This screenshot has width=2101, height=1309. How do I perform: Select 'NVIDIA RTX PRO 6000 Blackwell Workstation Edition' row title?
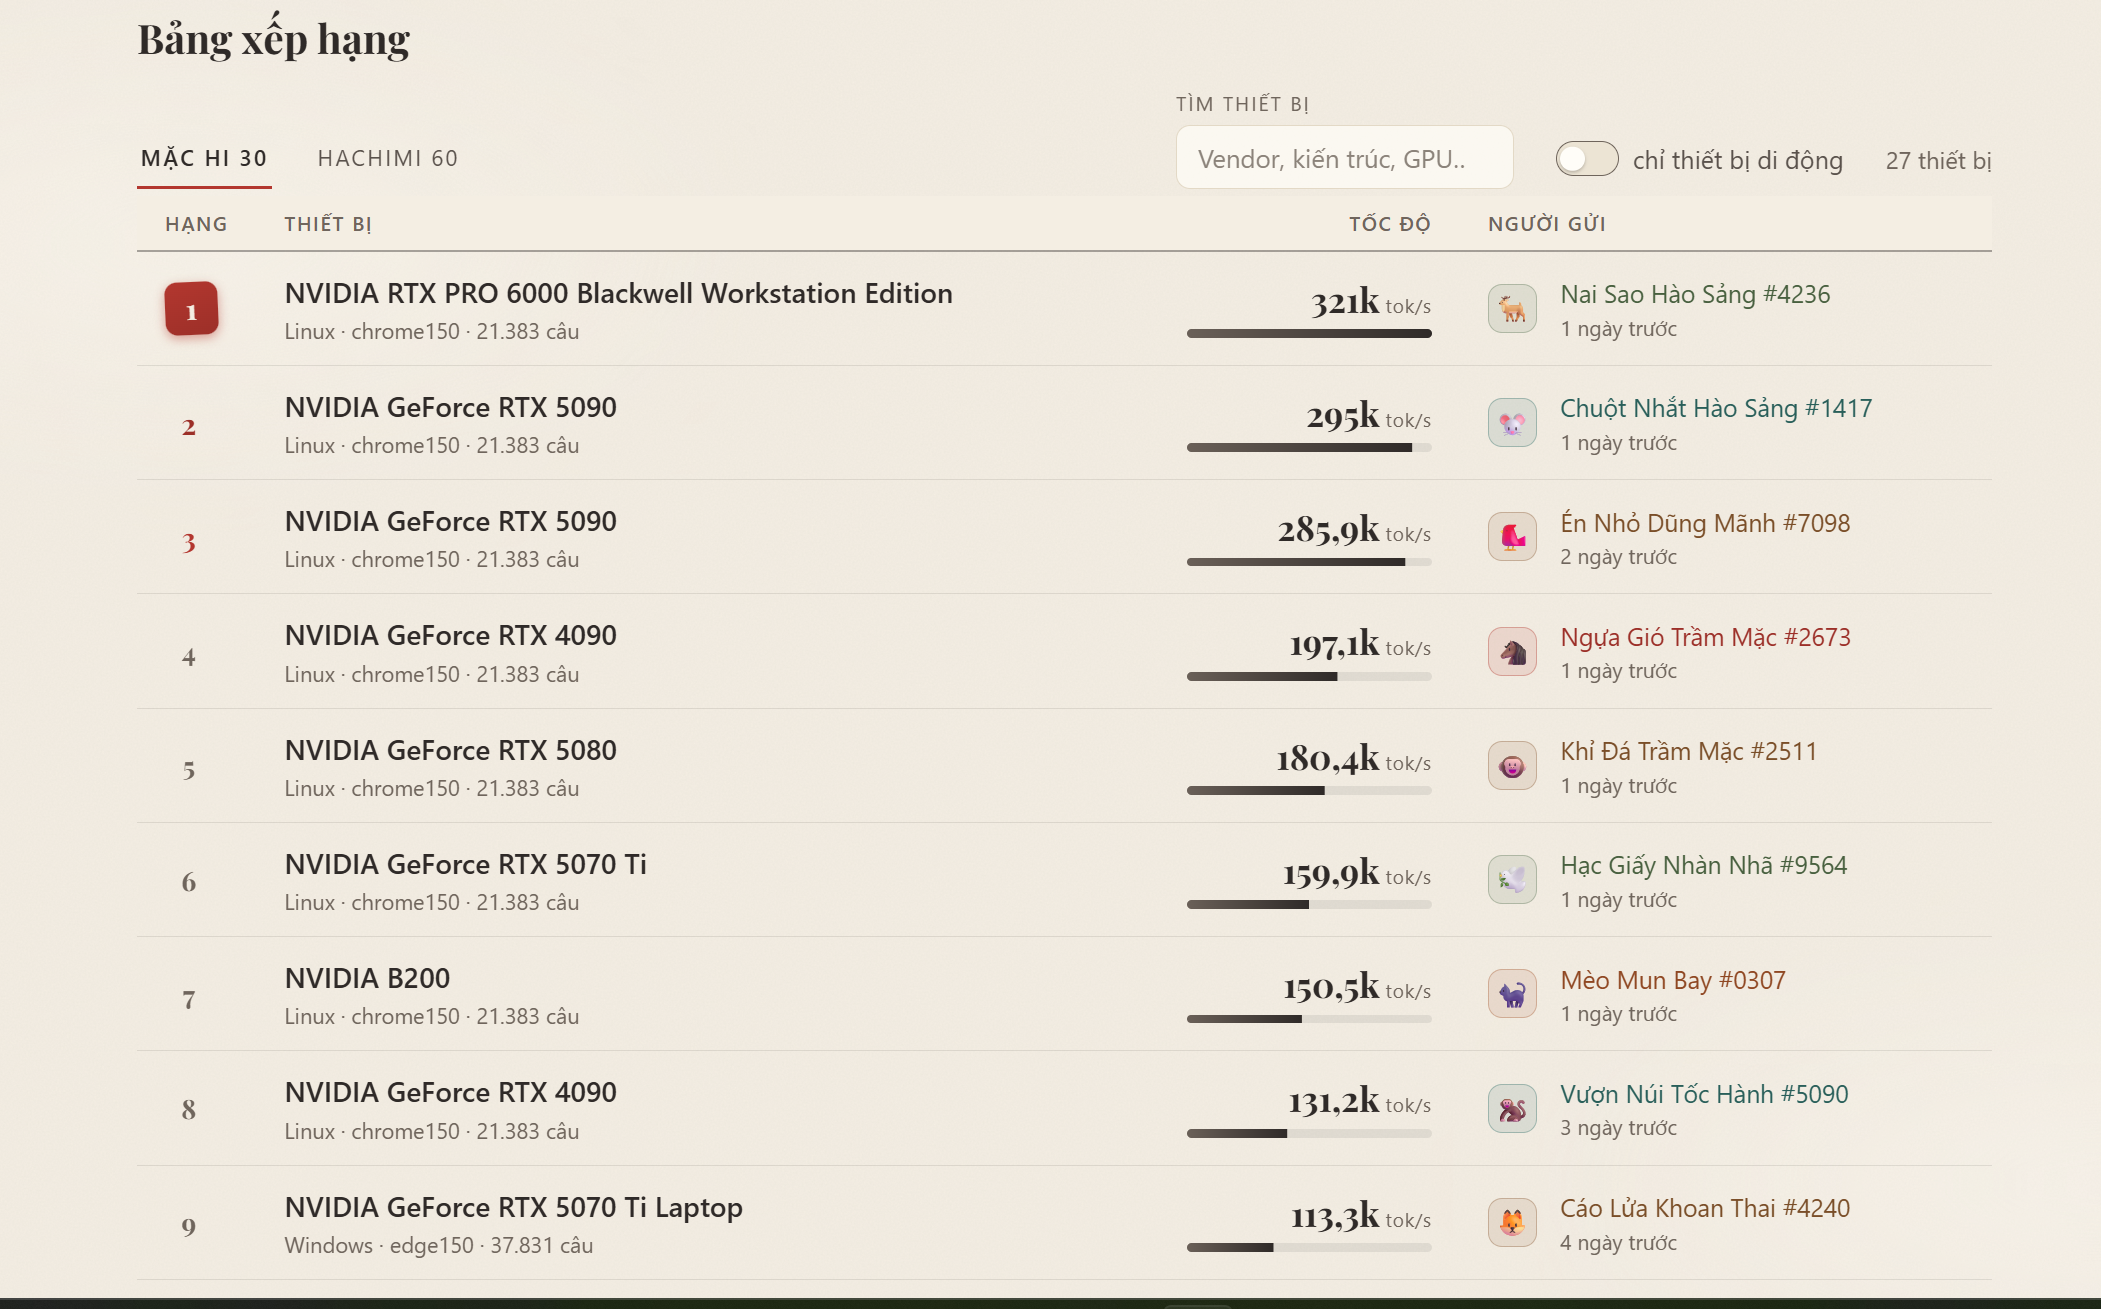[x=618, y=294]
